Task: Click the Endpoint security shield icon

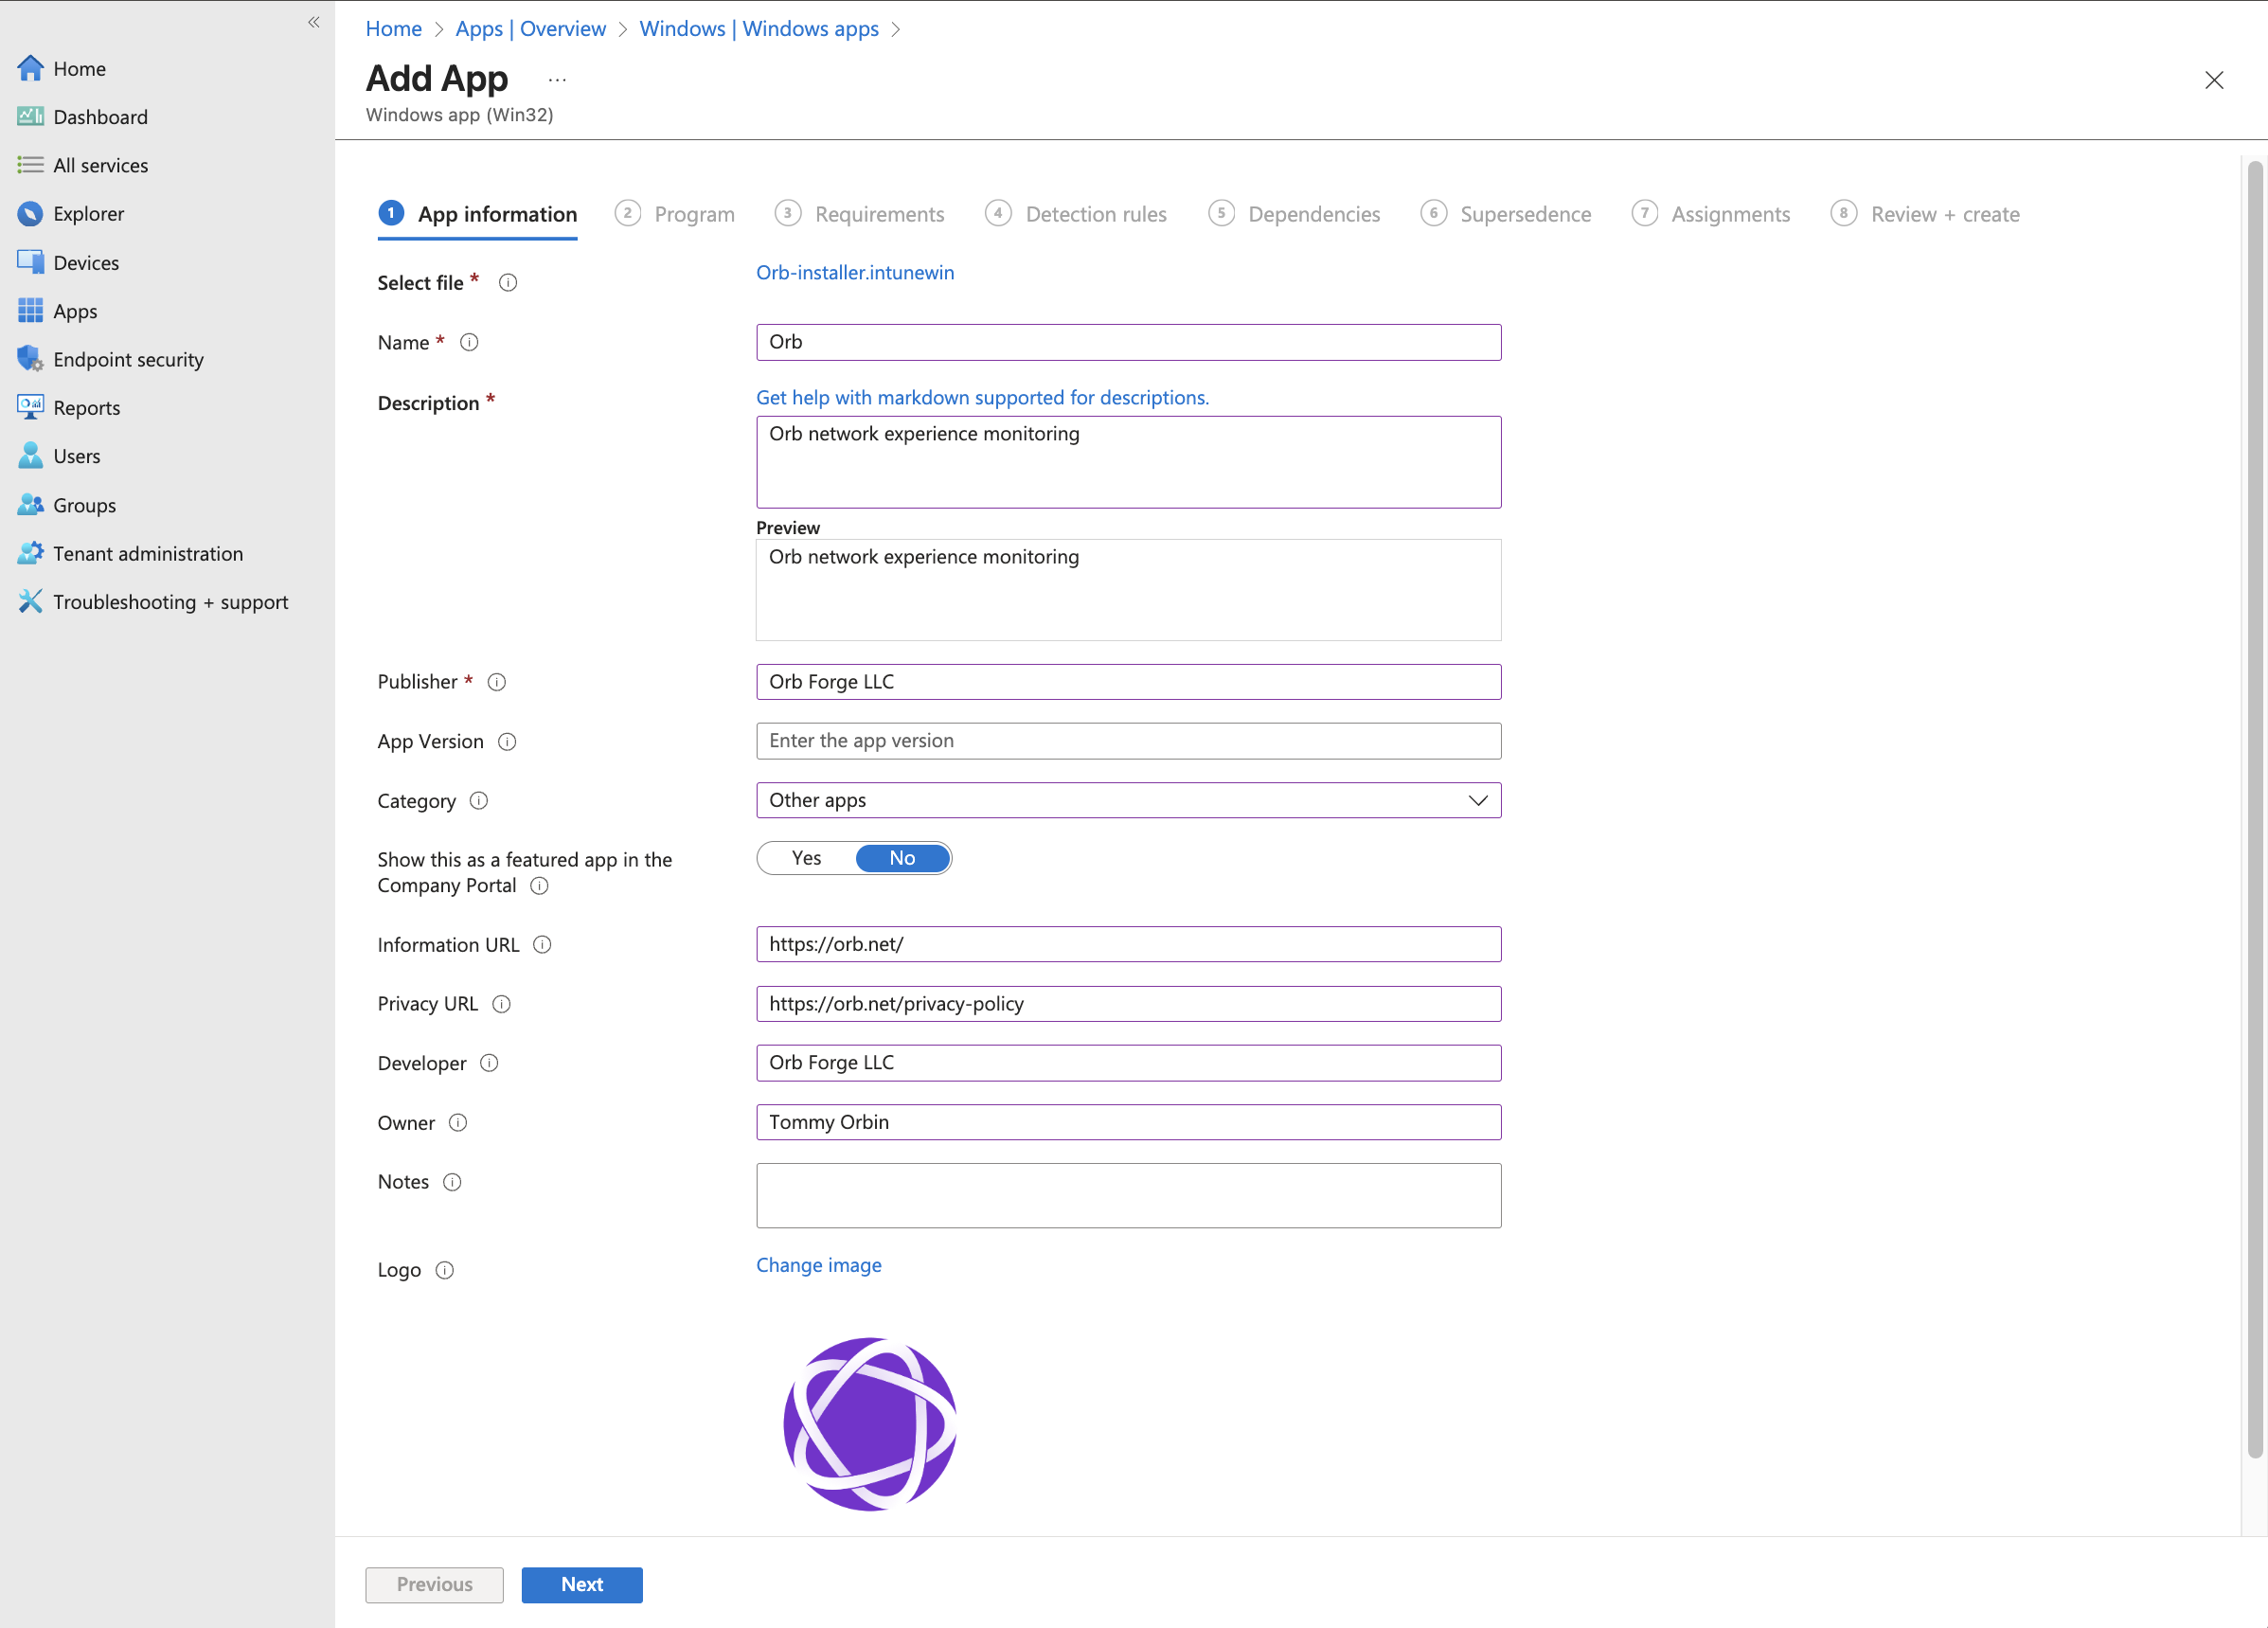Action: 30,359
